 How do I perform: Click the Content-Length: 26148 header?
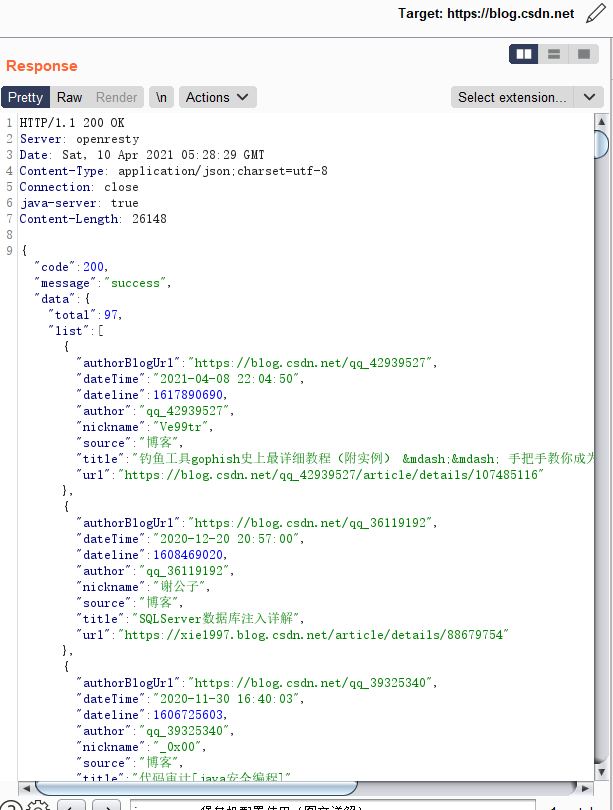(x=93, y=219)
